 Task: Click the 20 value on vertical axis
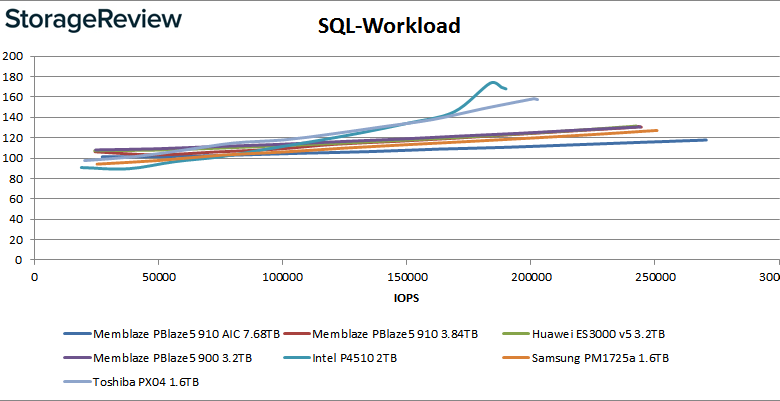click(x=16, y=239)
